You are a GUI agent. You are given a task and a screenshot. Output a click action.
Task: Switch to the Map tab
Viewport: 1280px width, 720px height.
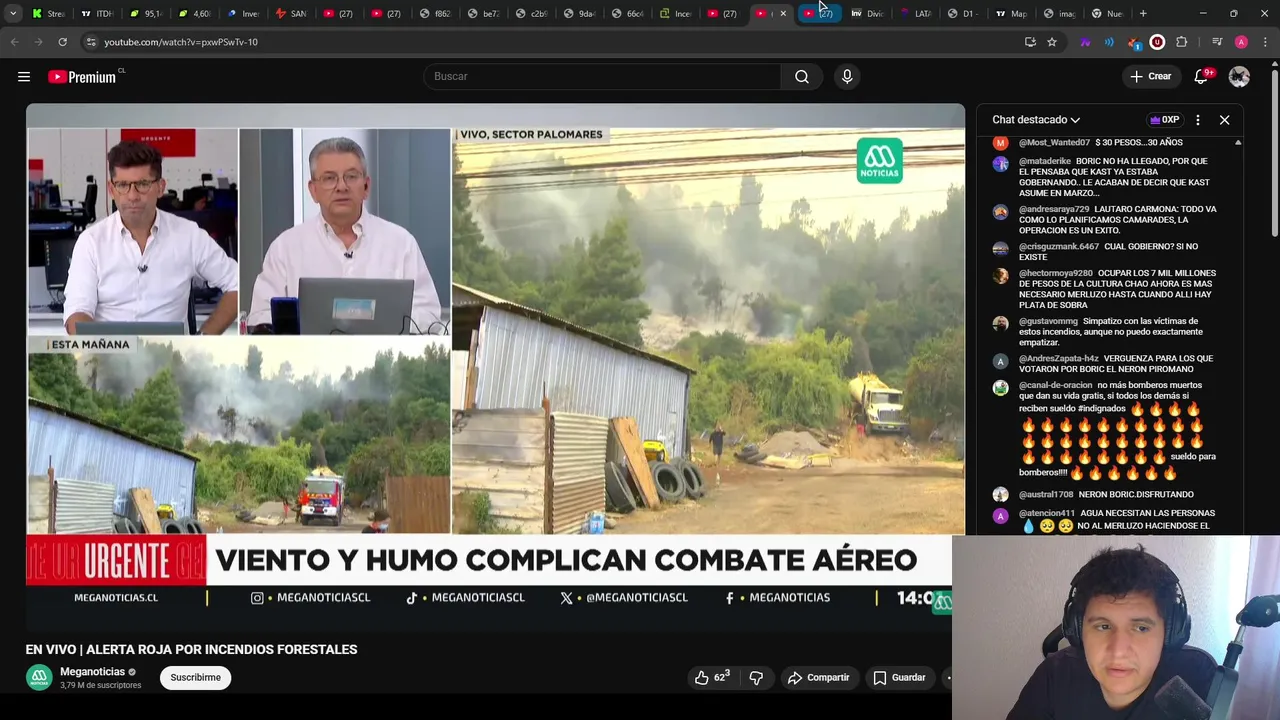pos(1011,14)
